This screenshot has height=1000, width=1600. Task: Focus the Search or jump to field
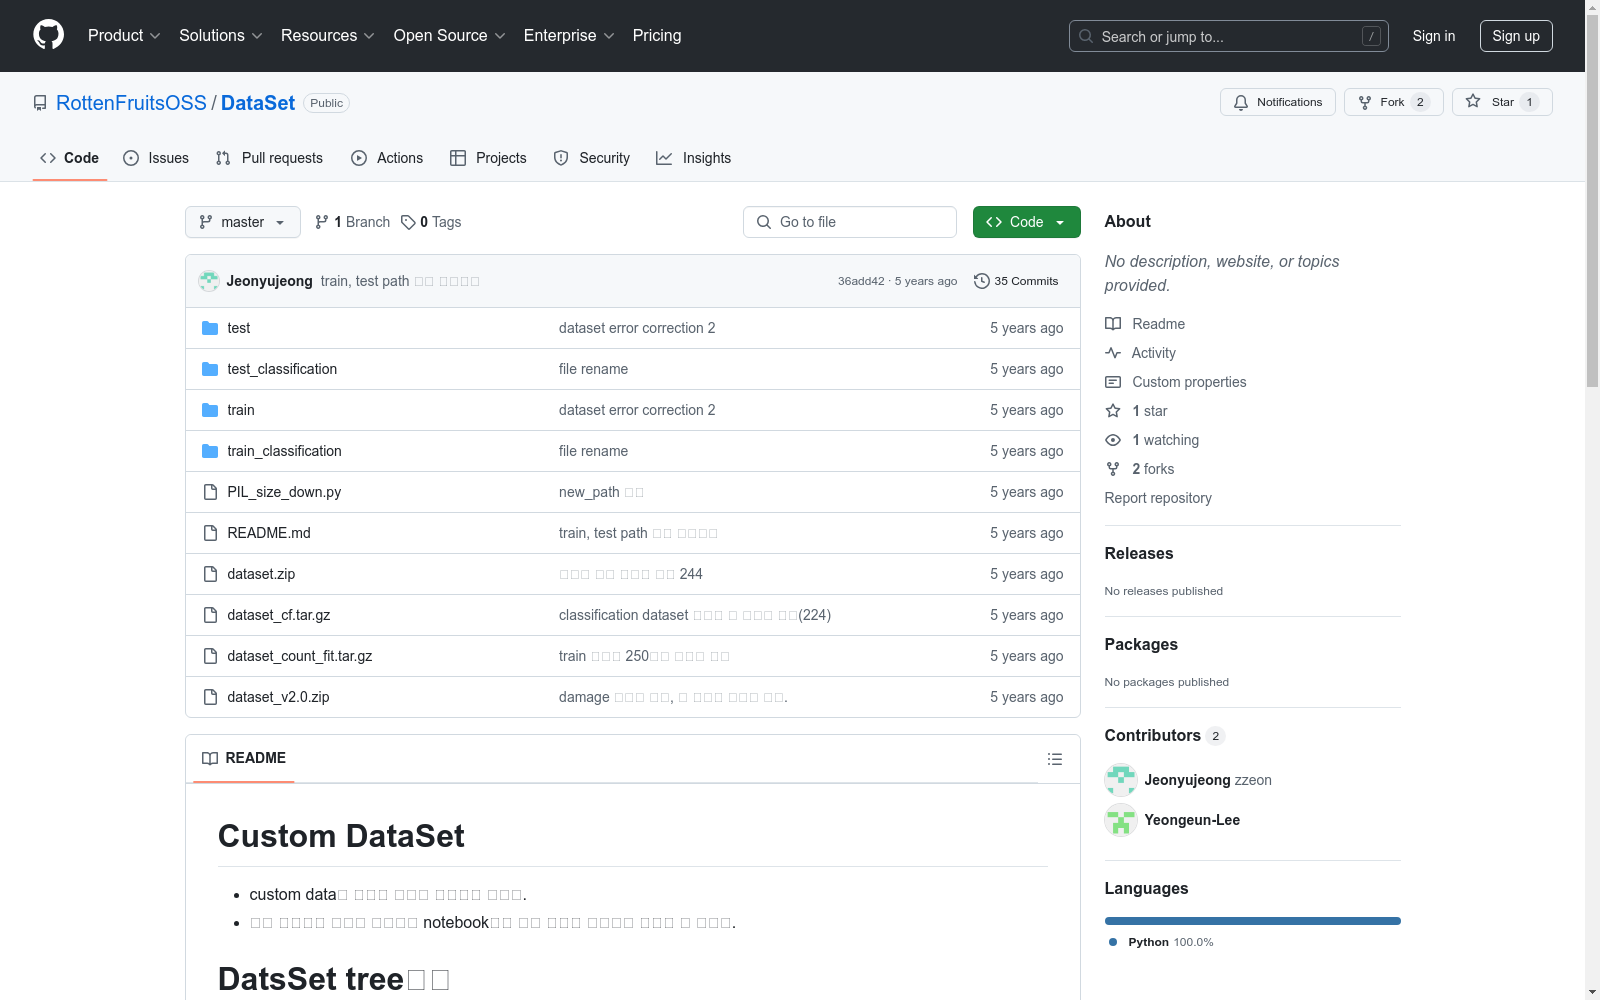click(1228, 36)
